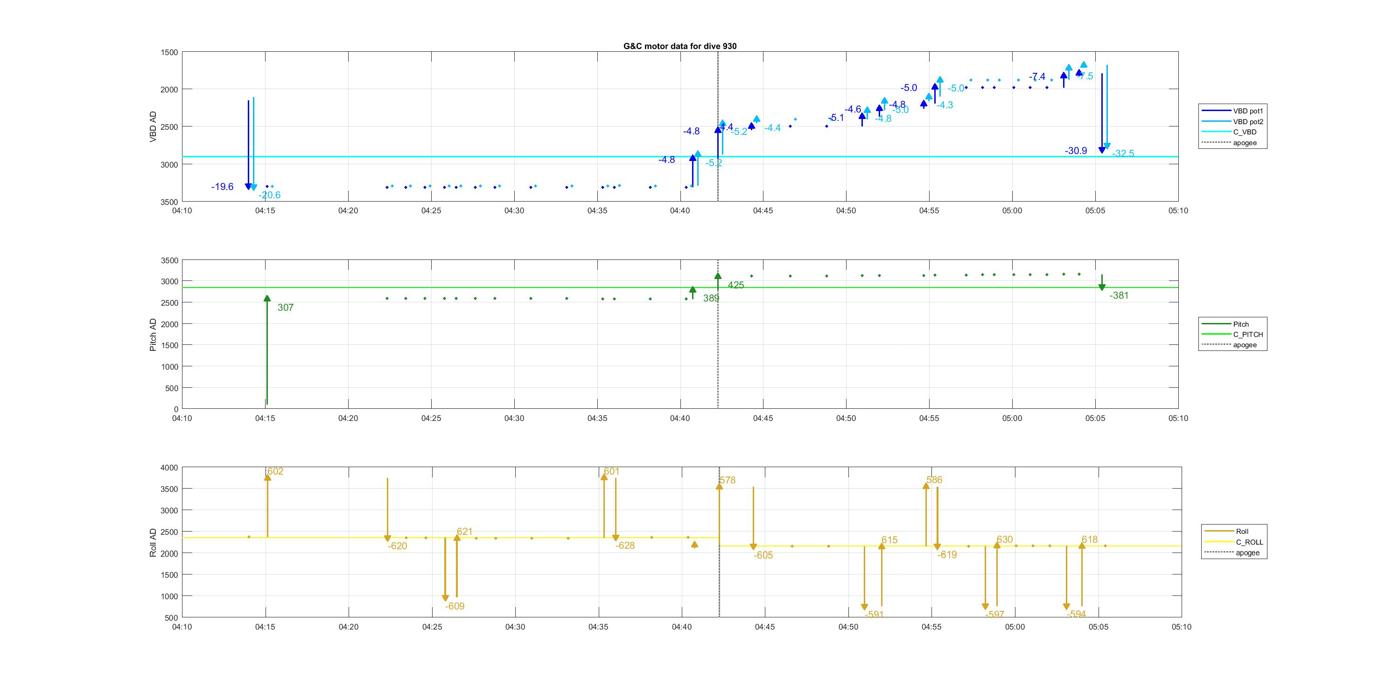This screenshot has height=693, width=1400.
Task: Click the '-32.5' VBD data label
Action: pos(1123,154)
